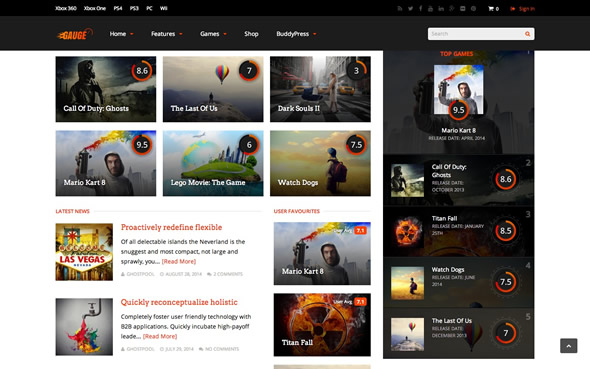Open Call Of Duty: Ghosts in Top Games list
This screenshot has width=590, height=369.
tap(449, 171)
